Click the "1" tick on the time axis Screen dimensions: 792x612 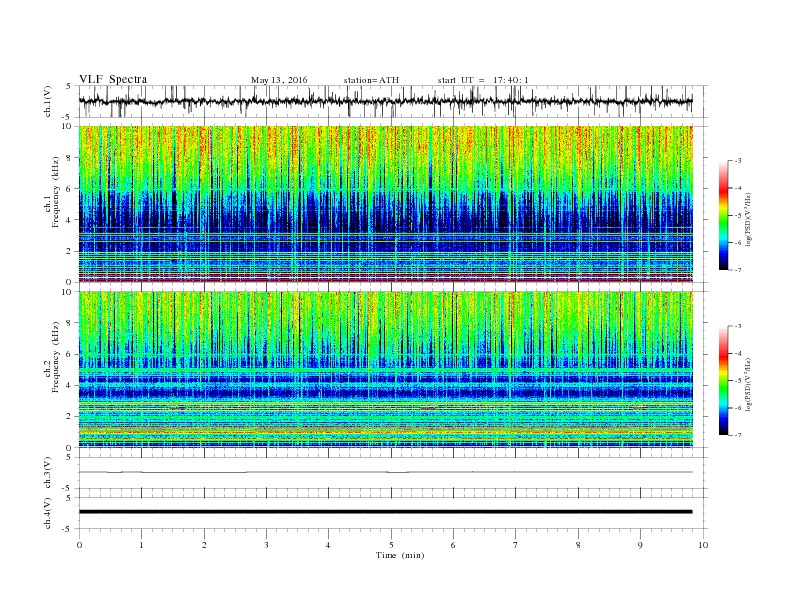pyautogui.click(x=142, y=545)
